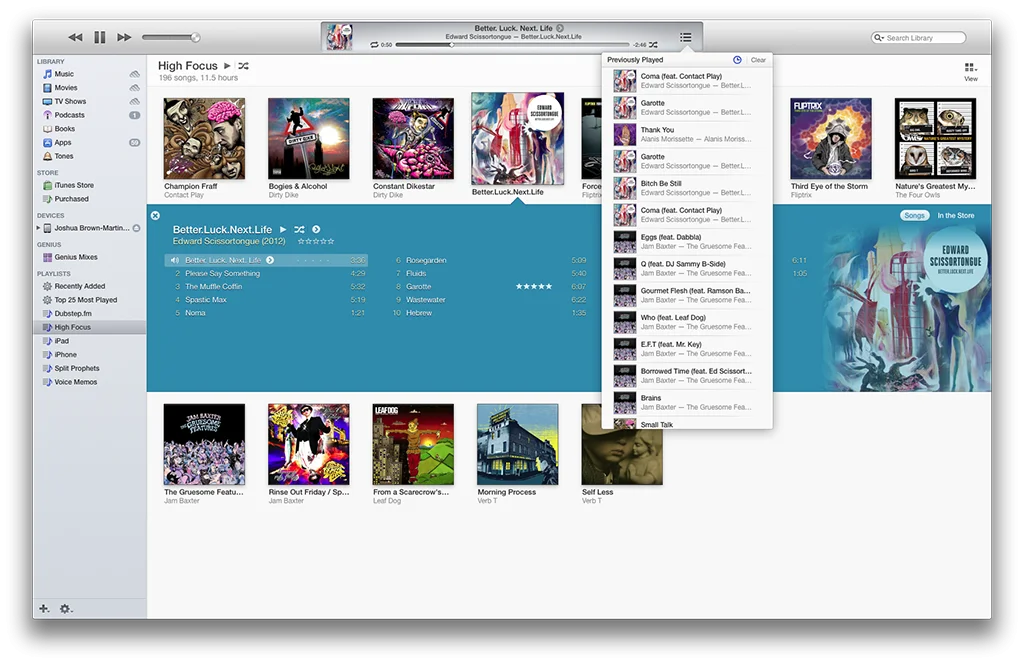Toggle repeat in the now playing display
This screenshot has height=664, width=1024.
pyautogui.click(x=374, y=45)
